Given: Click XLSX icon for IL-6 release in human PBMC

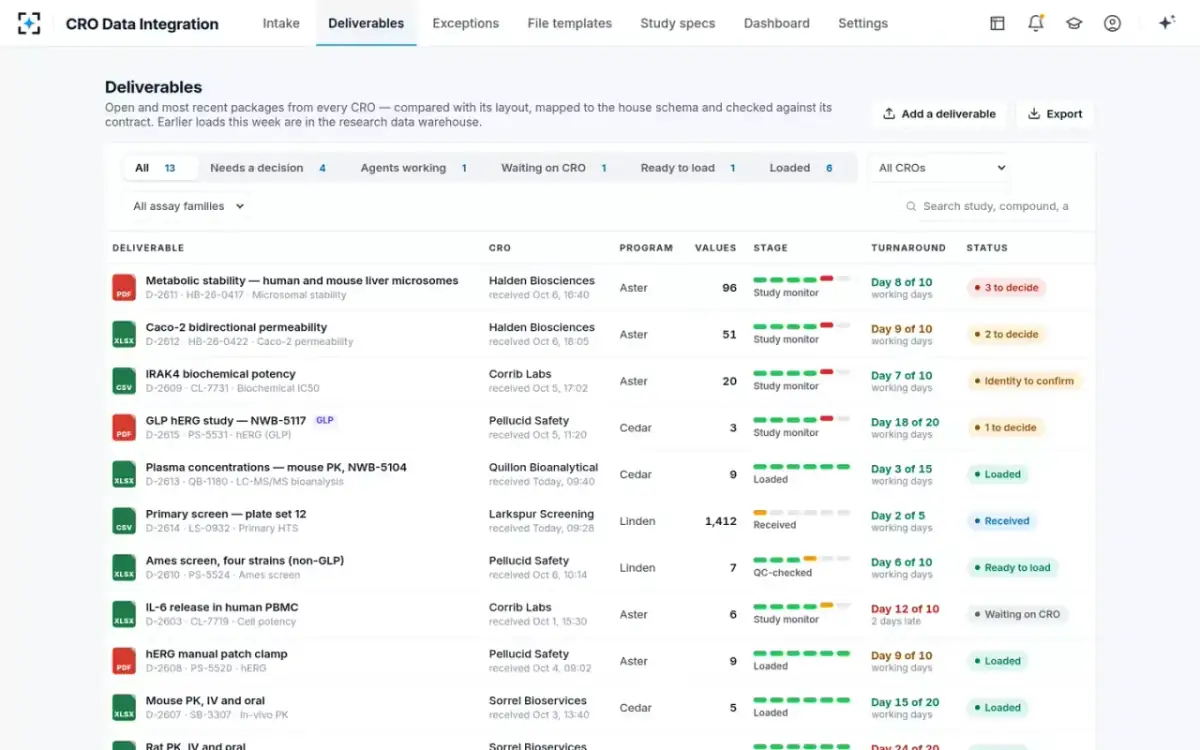Looking at the screenshot, I should 124,614.
